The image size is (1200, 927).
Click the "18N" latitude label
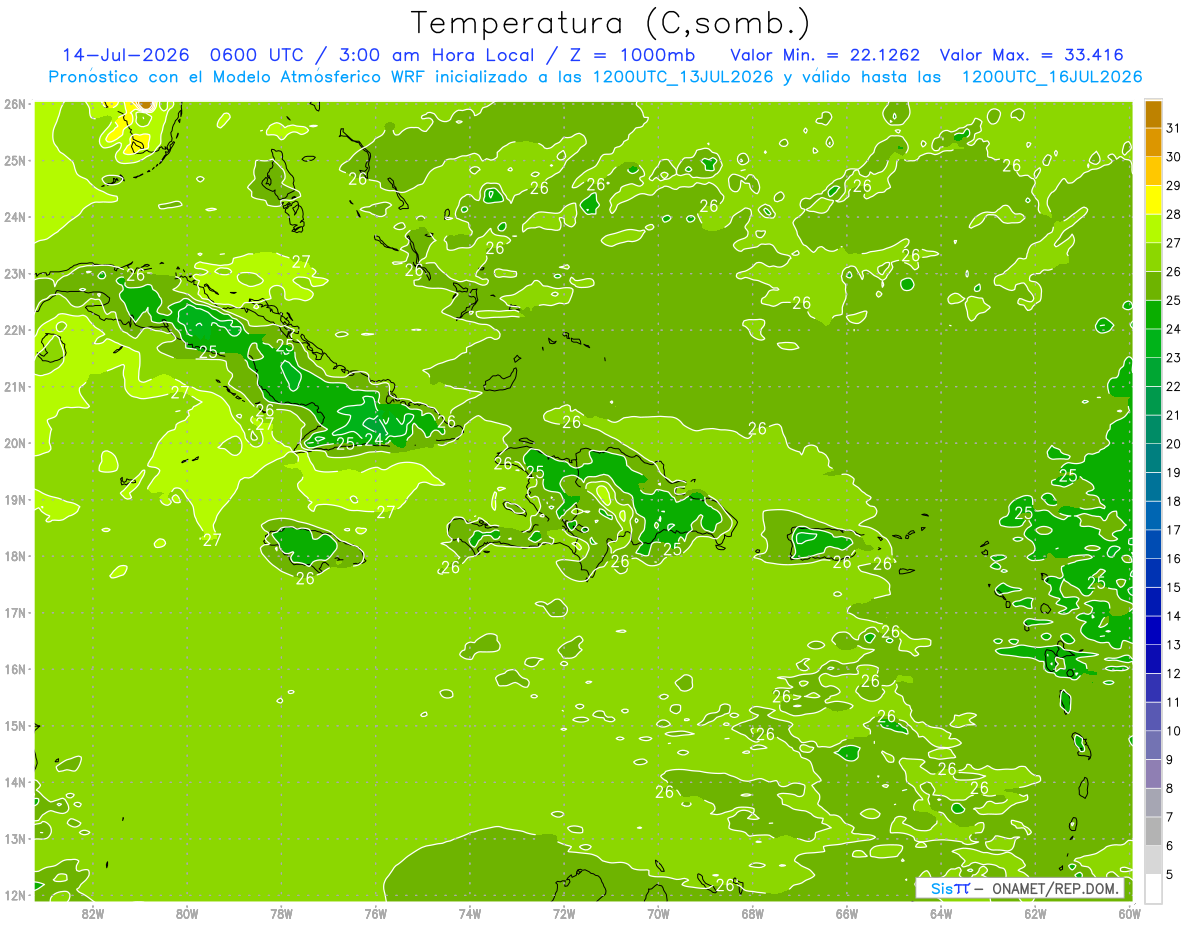[16, 556]
